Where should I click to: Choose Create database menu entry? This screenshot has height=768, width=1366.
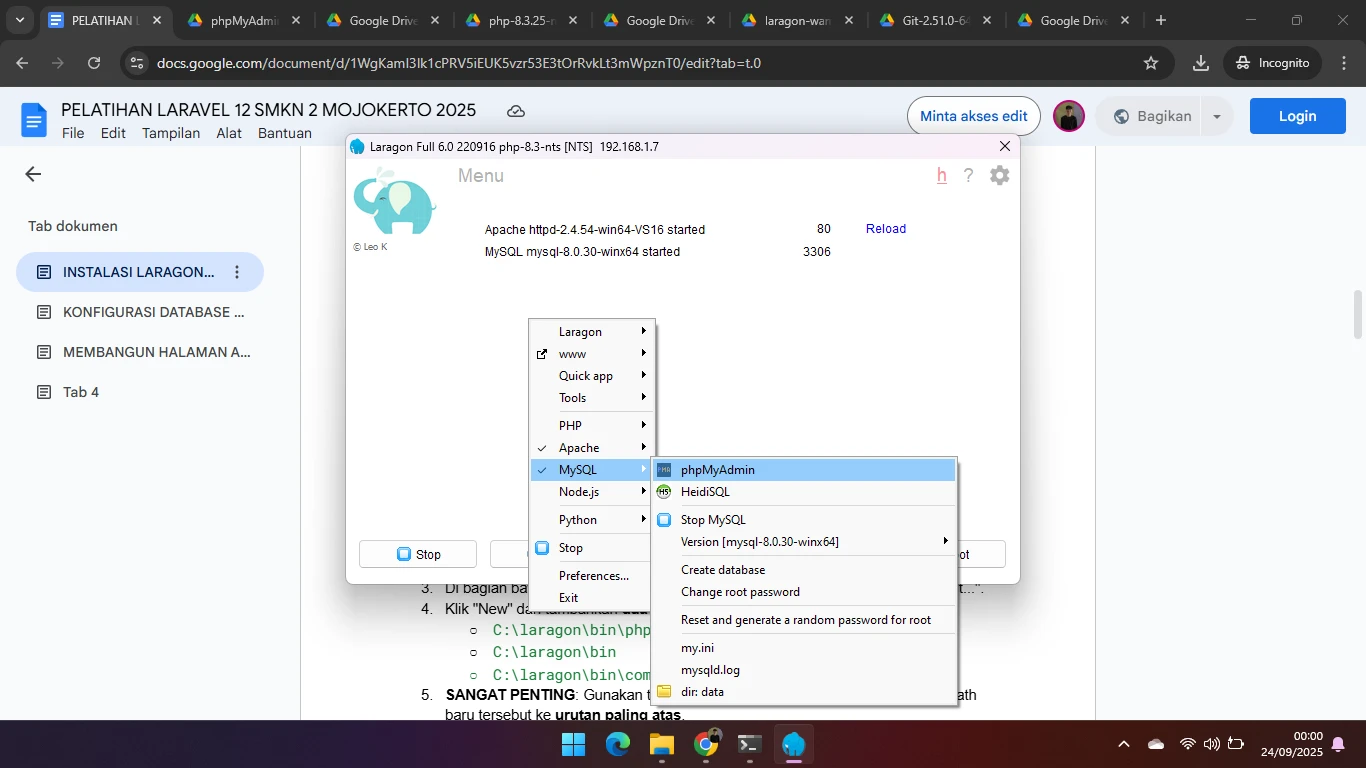[723, 570]
